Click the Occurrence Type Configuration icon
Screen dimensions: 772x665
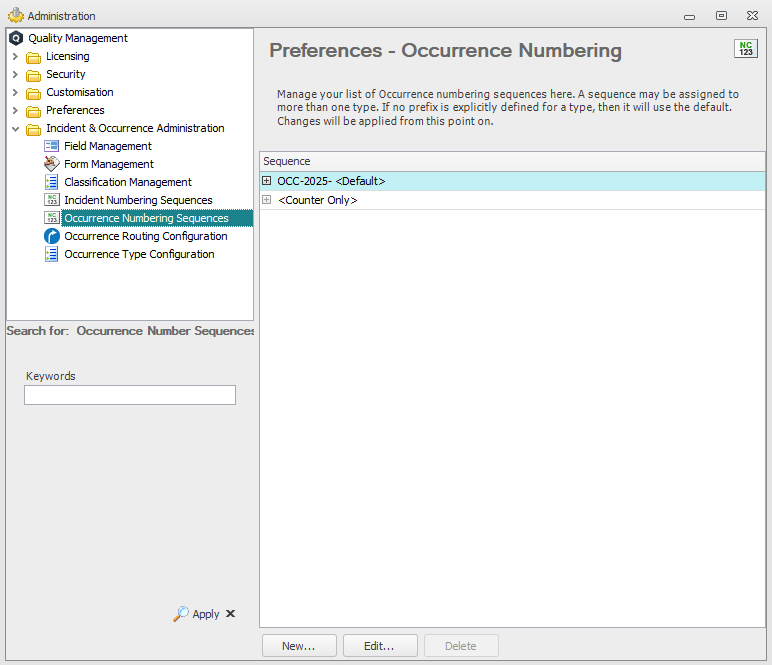[51, 254]
